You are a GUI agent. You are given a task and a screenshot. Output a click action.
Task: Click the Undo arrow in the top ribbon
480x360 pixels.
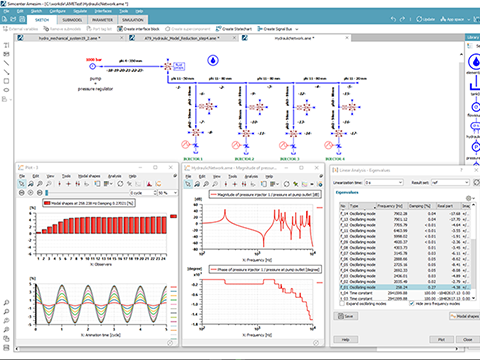coord(393,19)
